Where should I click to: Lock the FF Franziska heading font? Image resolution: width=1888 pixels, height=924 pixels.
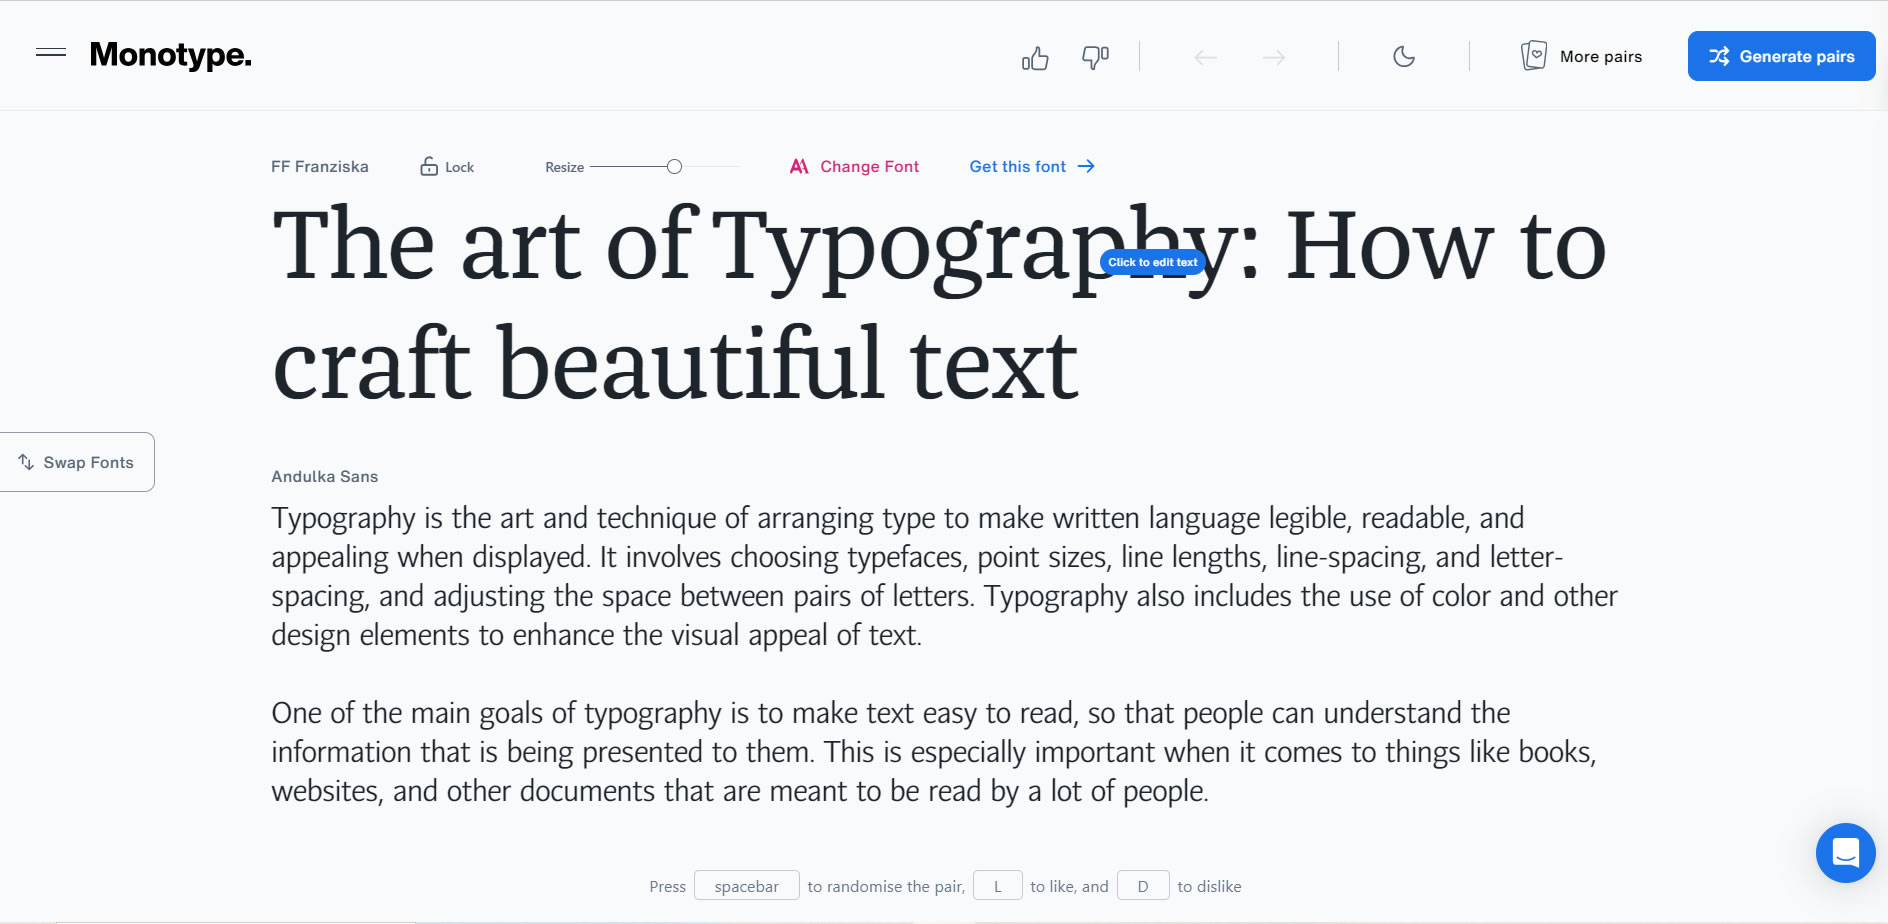429,166
